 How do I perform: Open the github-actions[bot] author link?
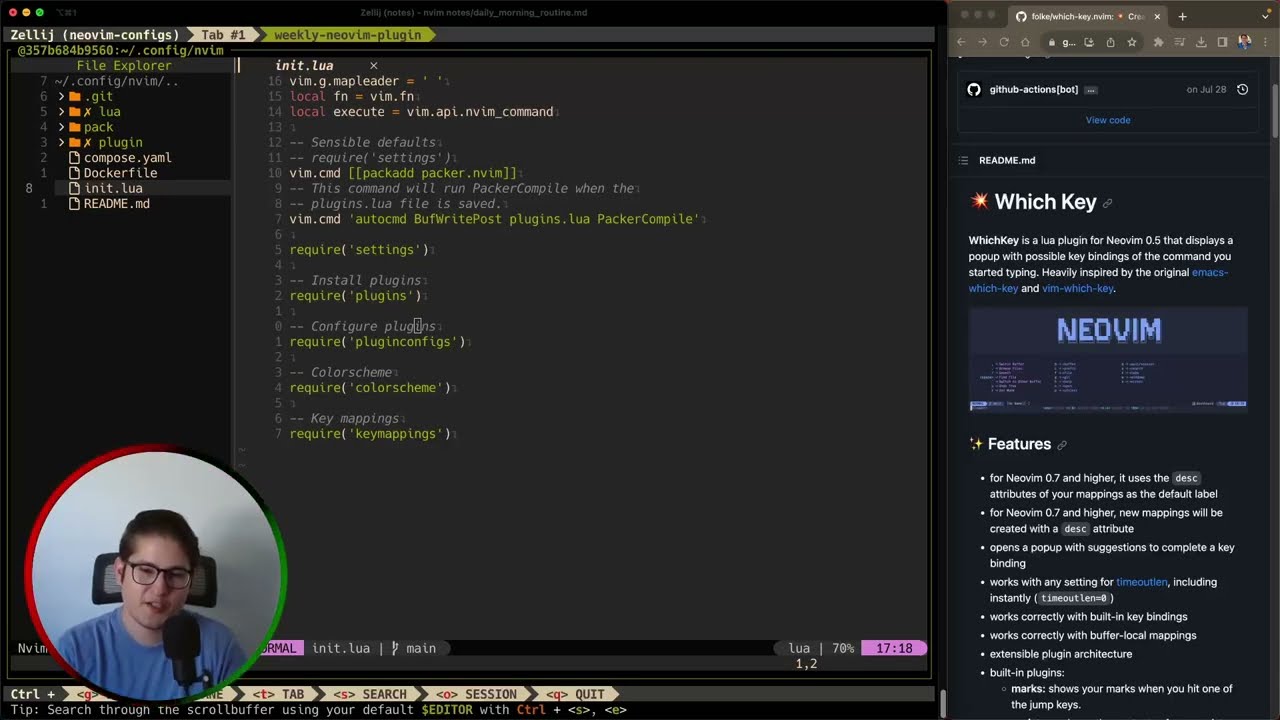tap(1034, 89)
